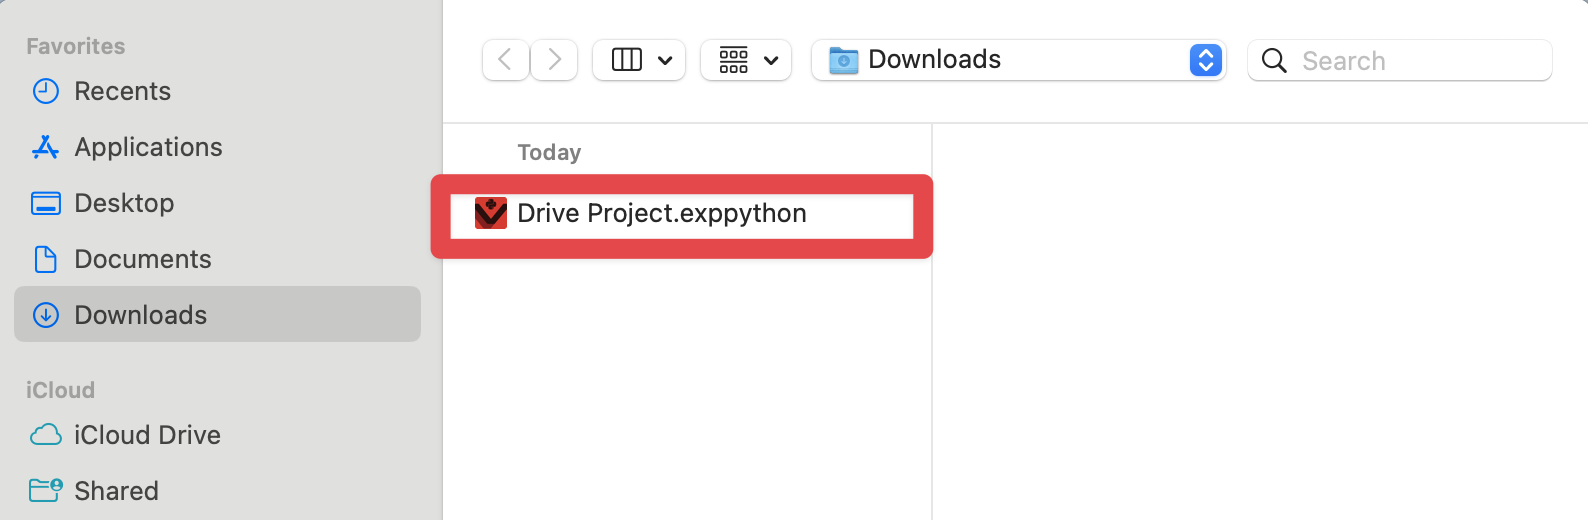
Task: Click the forward navigation arrow
Action: [554, 60]
